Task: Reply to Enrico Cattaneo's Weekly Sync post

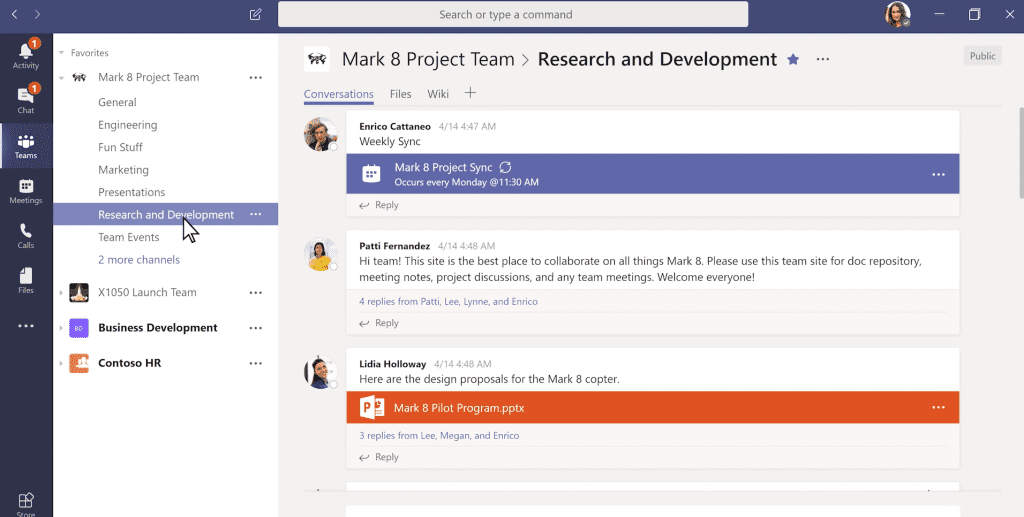Action: [x=379, y=205]
